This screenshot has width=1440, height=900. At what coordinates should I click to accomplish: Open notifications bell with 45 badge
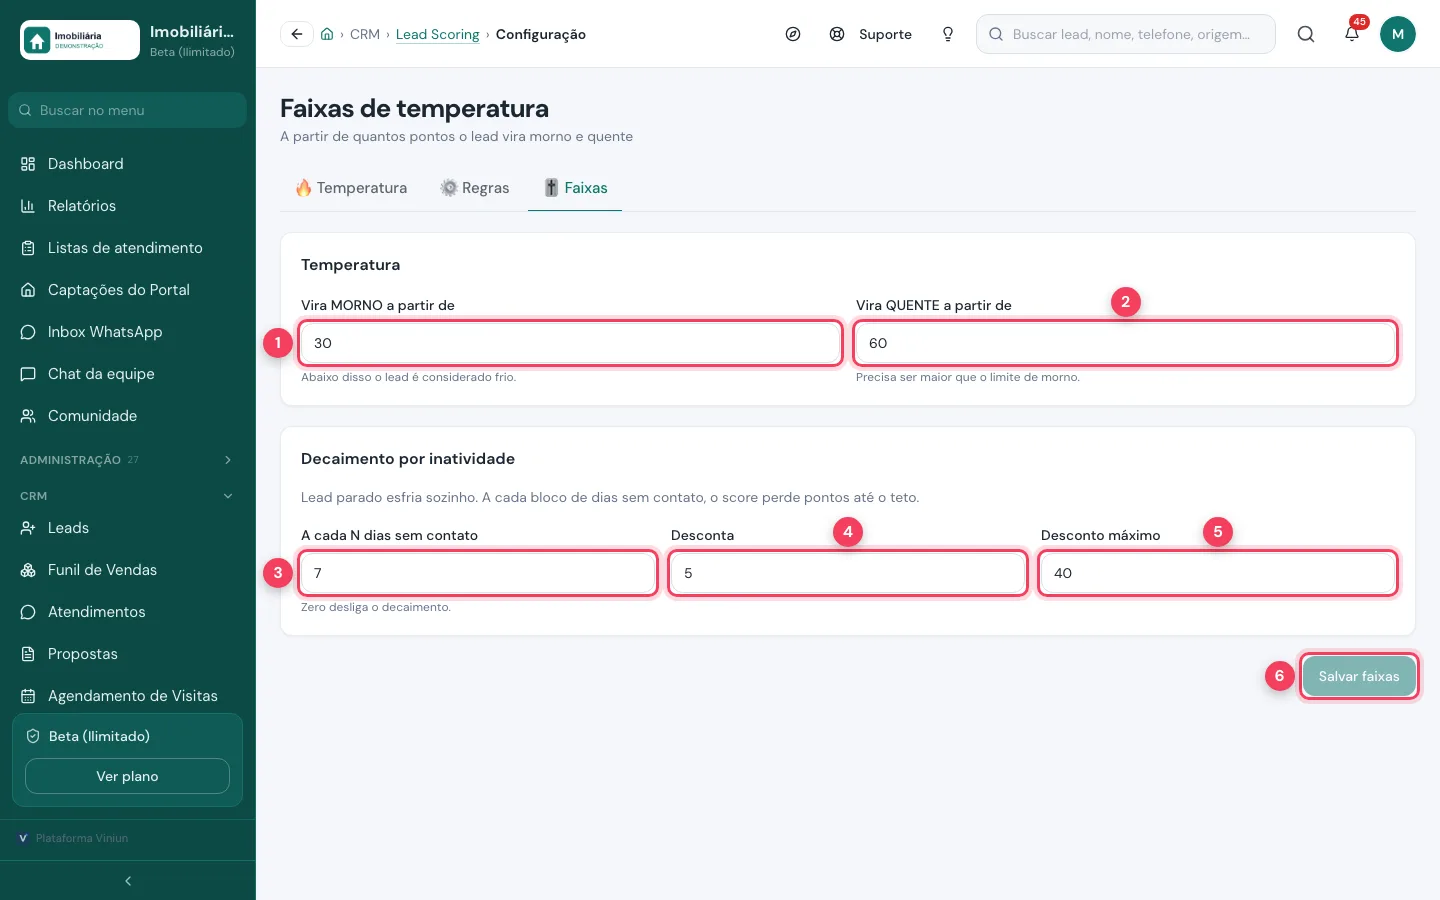point(1352,34)
